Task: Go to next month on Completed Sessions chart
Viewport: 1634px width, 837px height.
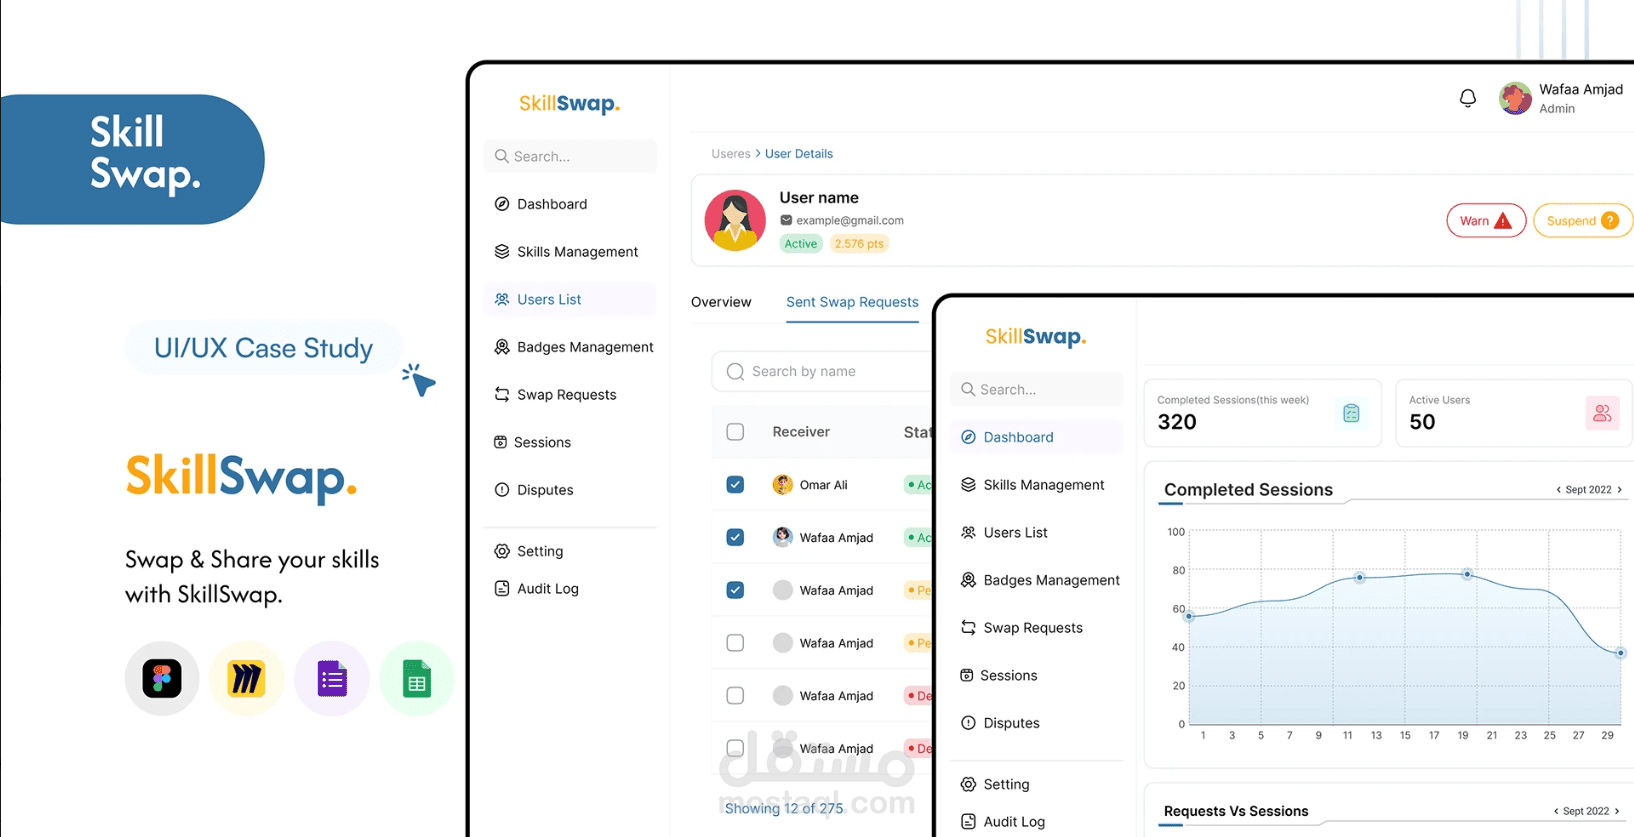Action: point(1620,490)
